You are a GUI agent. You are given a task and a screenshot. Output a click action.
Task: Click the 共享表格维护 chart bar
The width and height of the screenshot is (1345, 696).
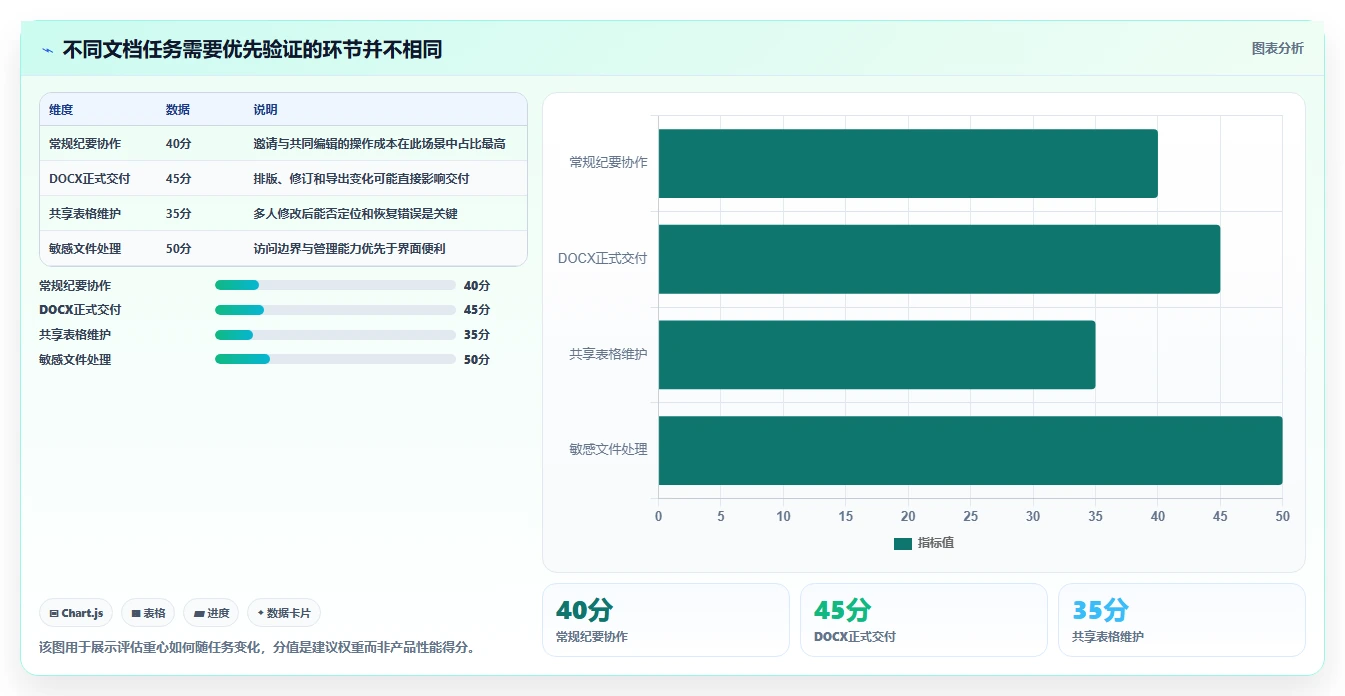pos(877,355)
